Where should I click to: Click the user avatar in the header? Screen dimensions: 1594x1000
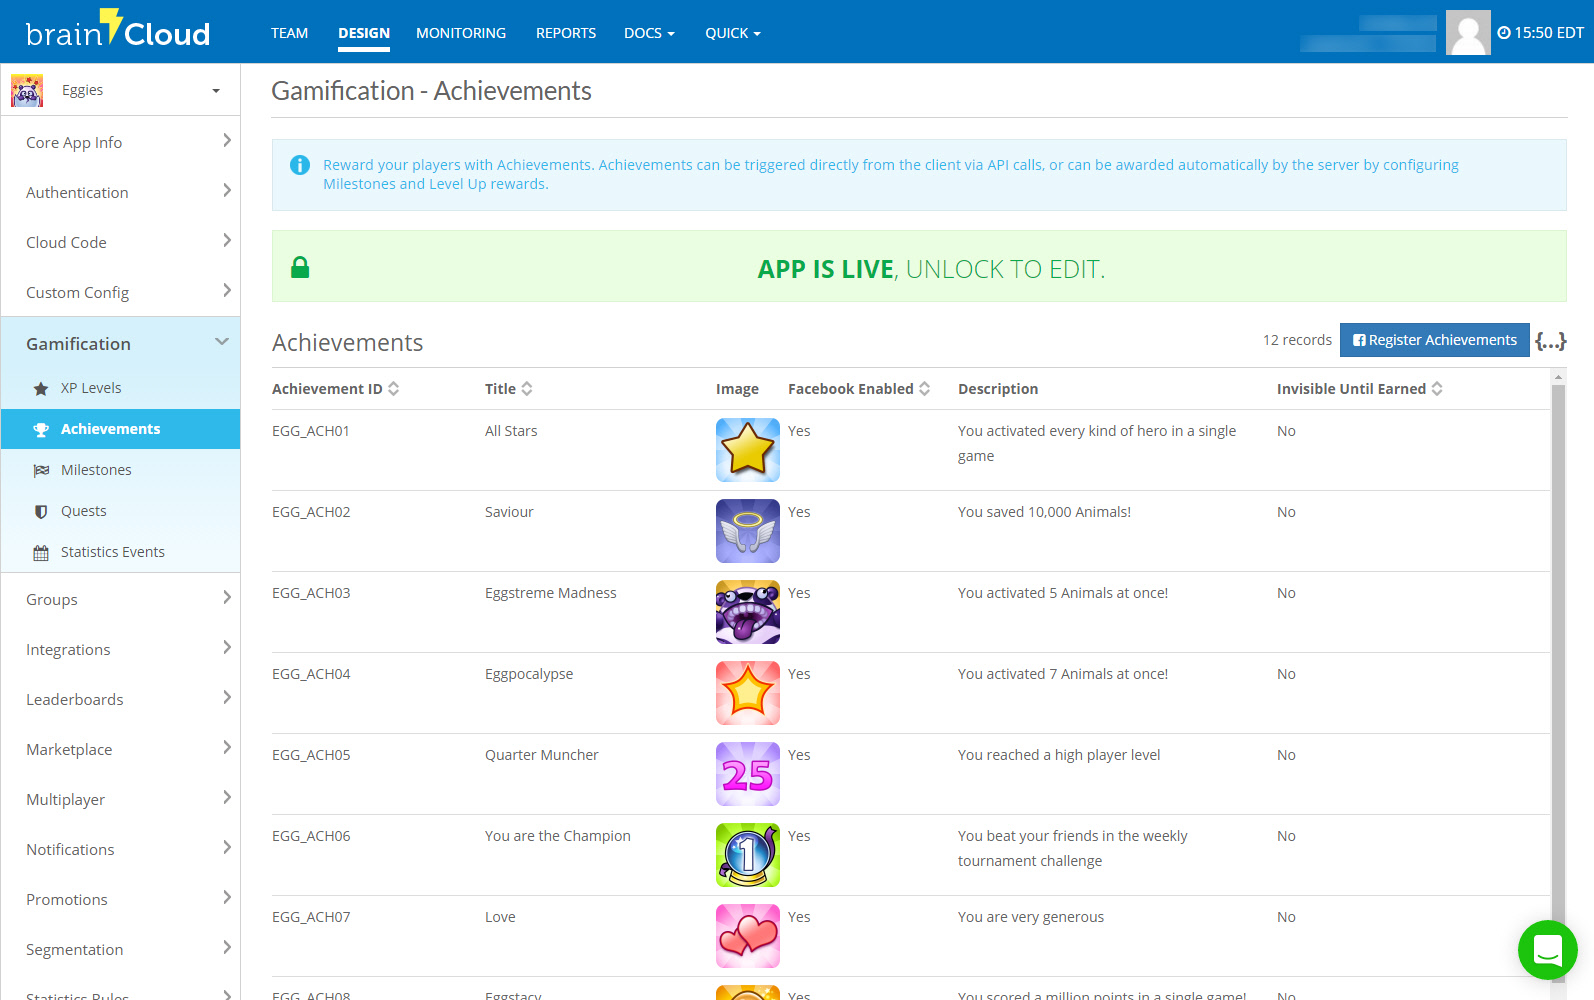(1467, 33)
